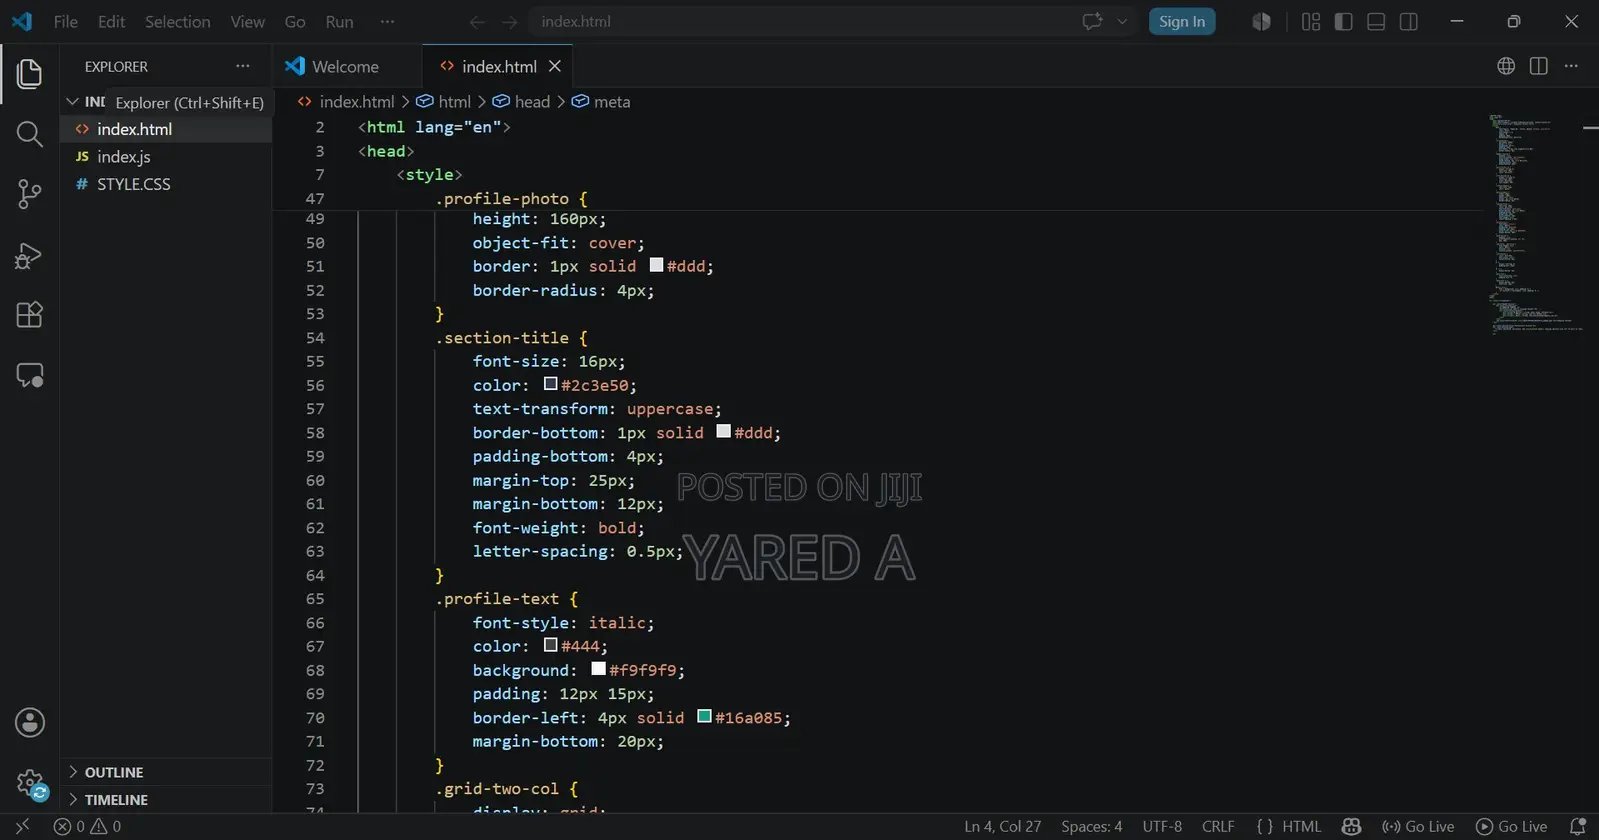Viewport: 1599px width, 840px height.
Task: Click the code minimap overview
Action: pos(1533,225)
